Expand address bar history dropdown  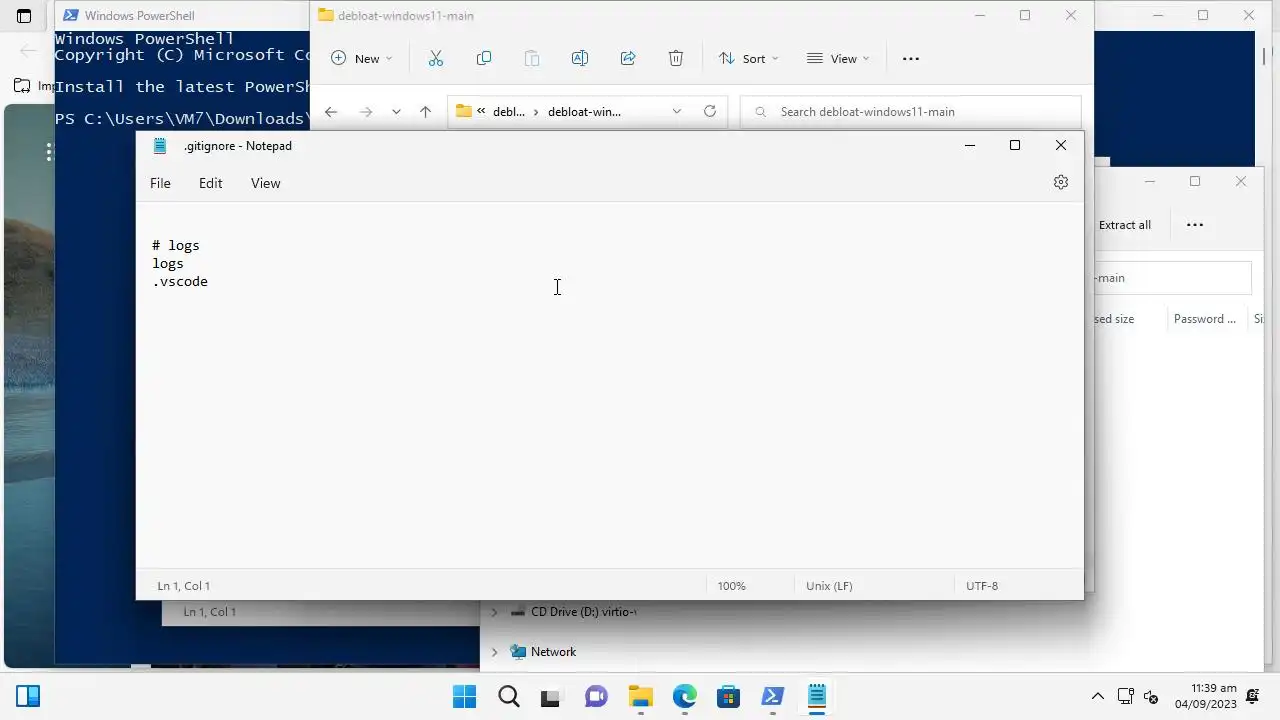(x=677, y=112)
